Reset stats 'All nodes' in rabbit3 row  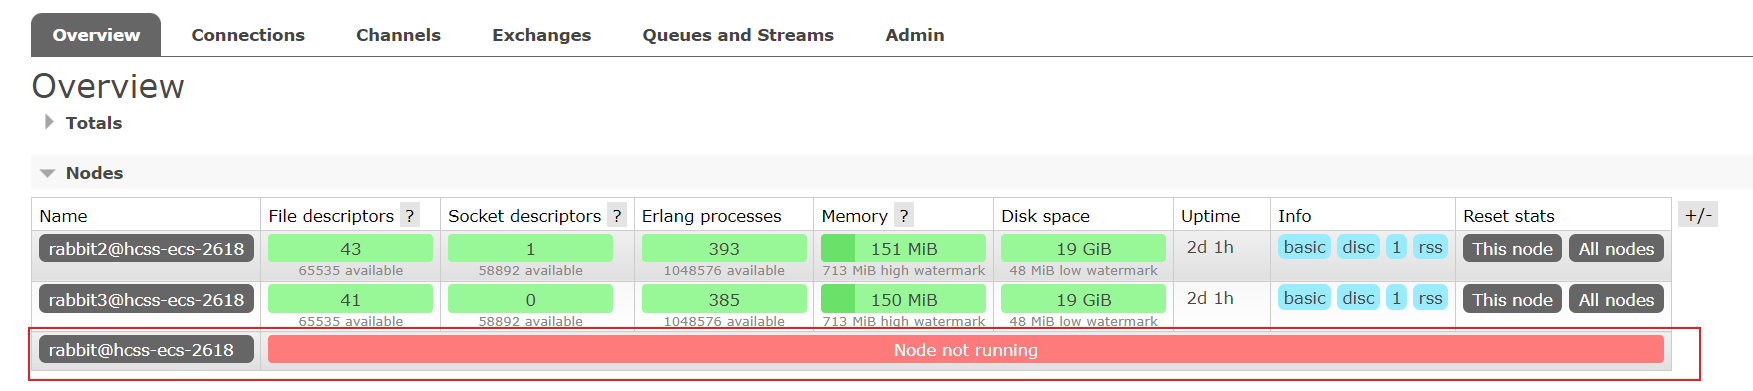click(x=1616, y=300)
